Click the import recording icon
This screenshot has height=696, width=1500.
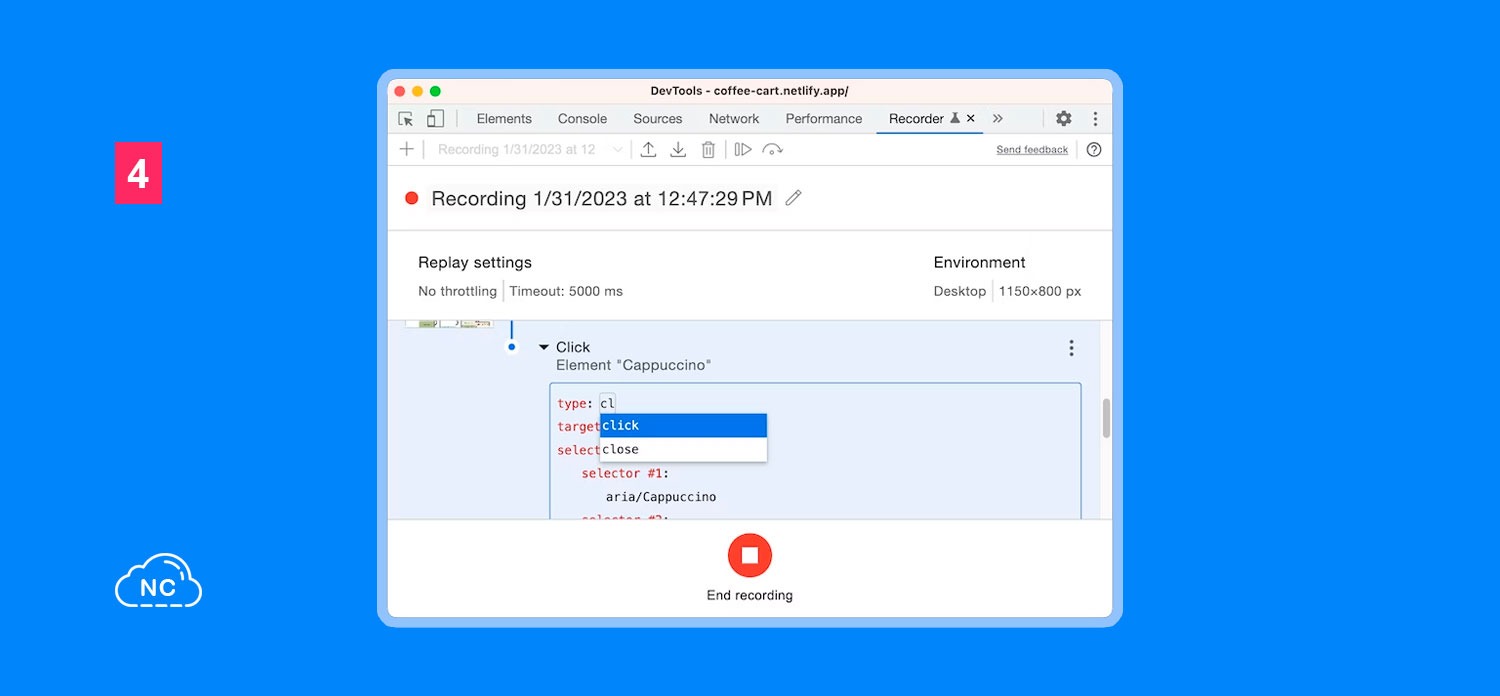[x=648, y=149]
